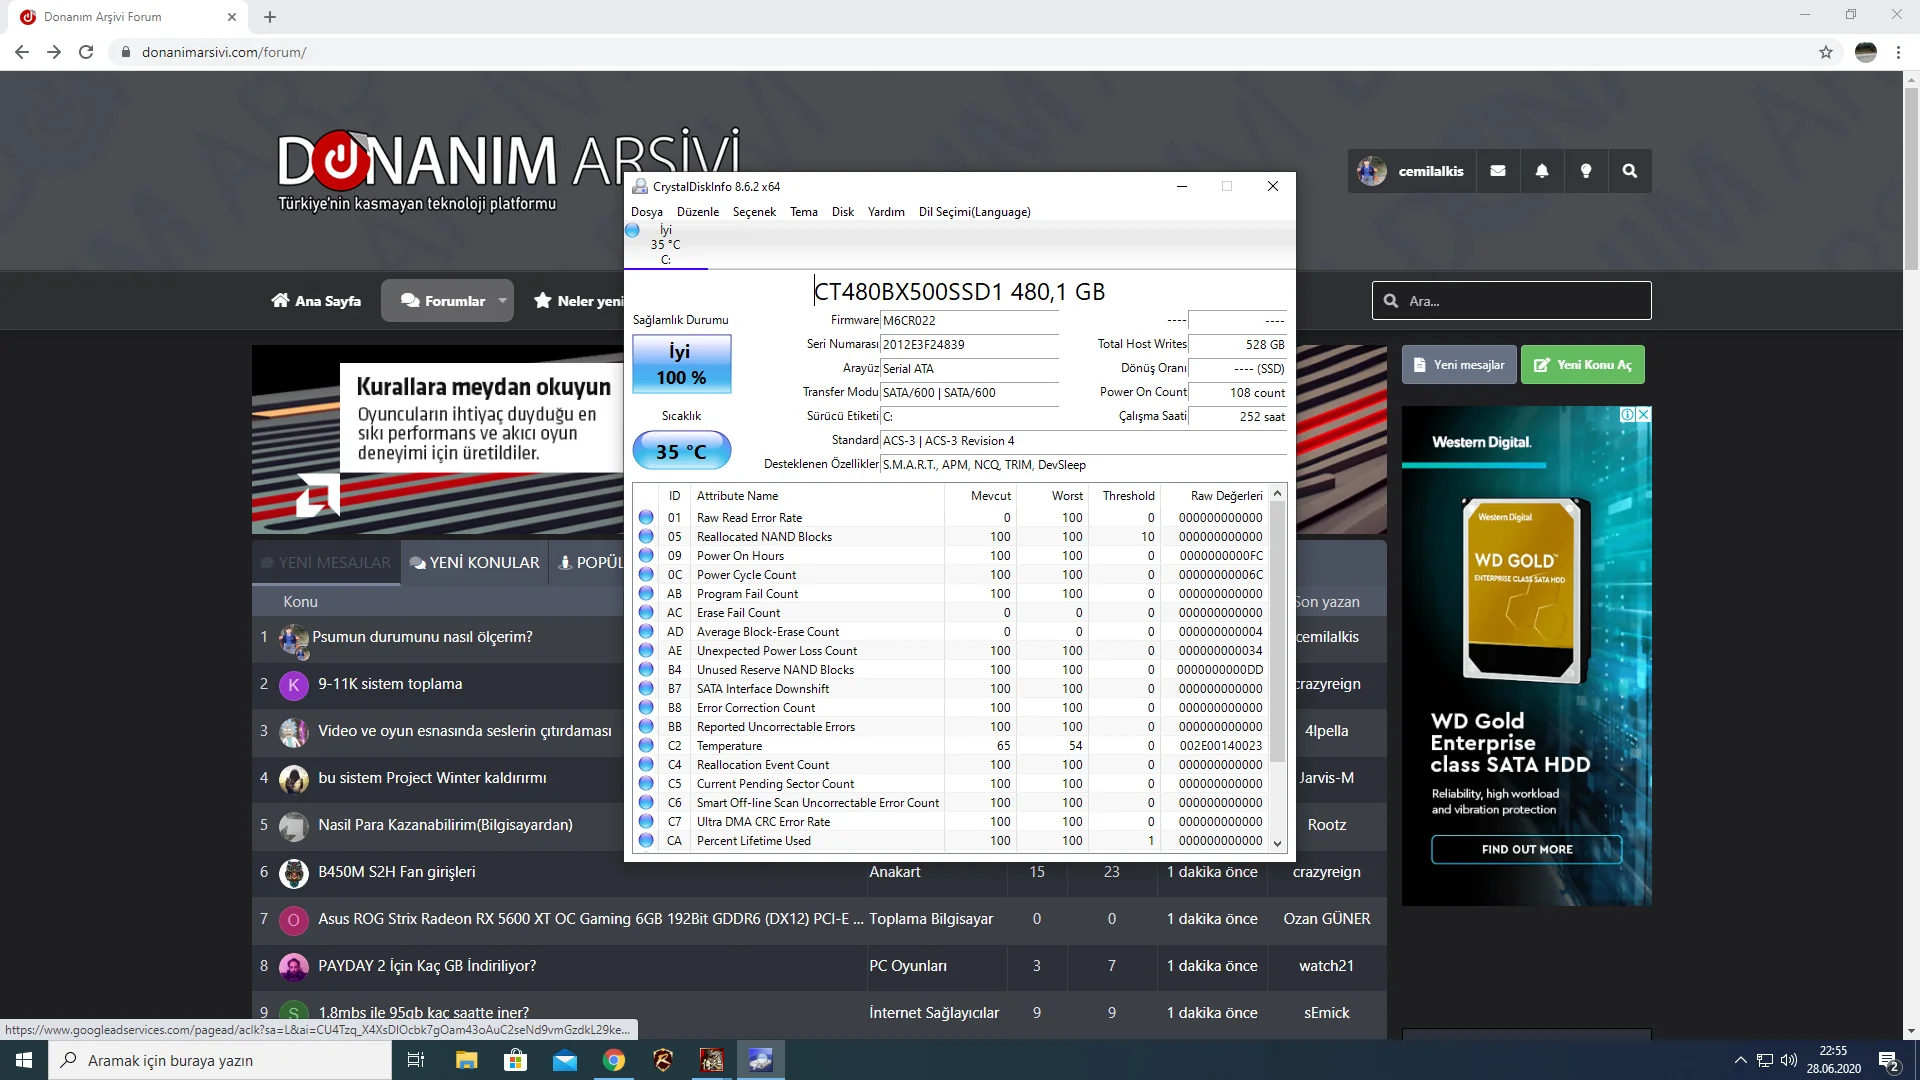
Task: Open topic Psumun durumunu nasıl ölçerim?
Action: pos(422,637)
